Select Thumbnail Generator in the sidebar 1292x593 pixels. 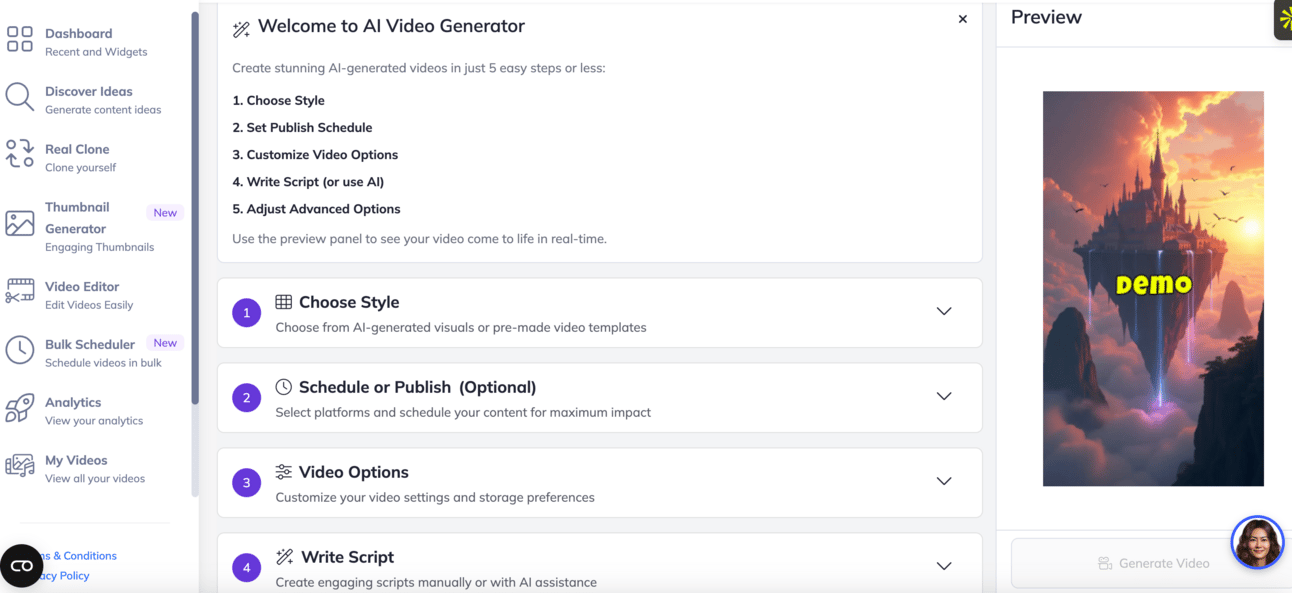95,226
